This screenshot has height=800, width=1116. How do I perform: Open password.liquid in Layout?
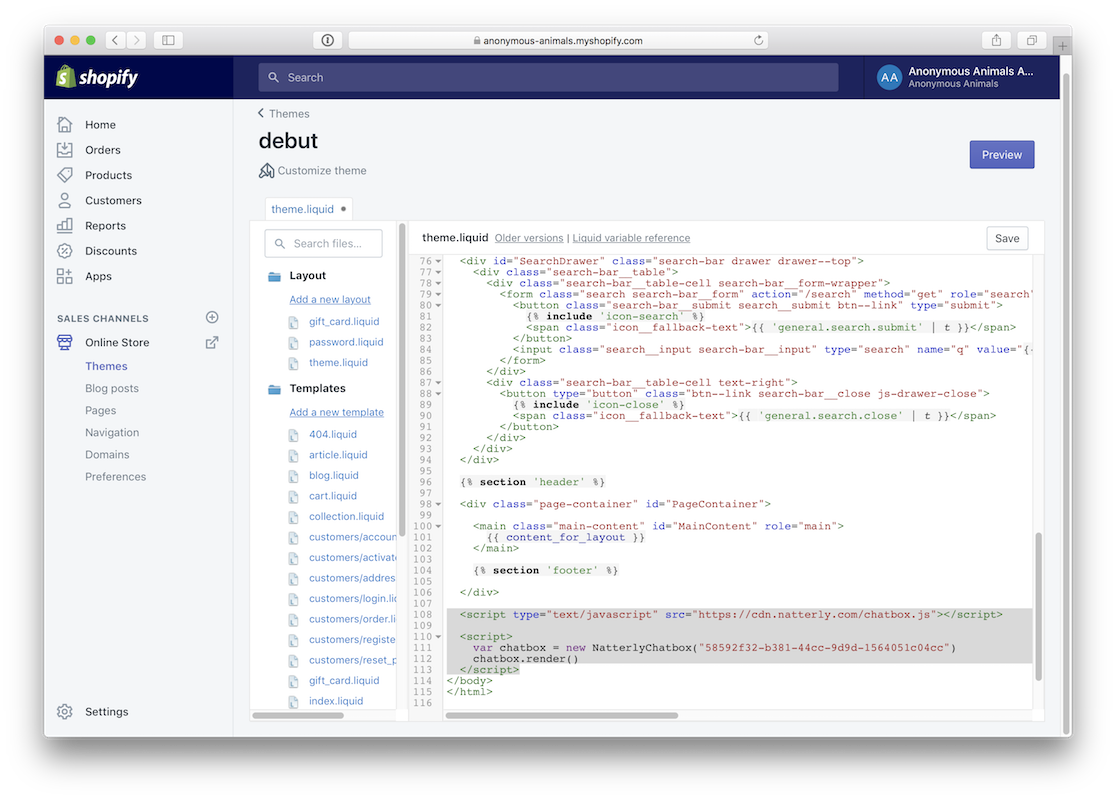[346, 342]
